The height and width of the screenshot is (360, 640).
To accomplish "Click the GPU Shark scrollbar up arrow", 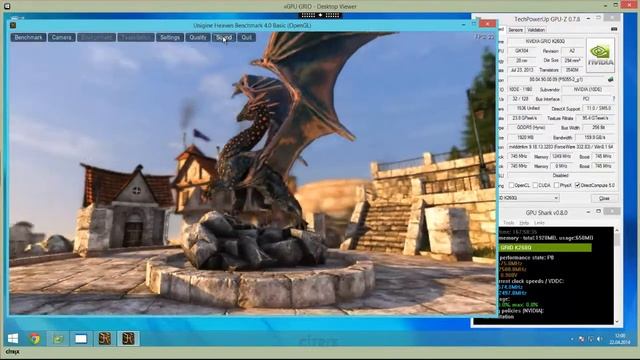I will coord(617,230).
